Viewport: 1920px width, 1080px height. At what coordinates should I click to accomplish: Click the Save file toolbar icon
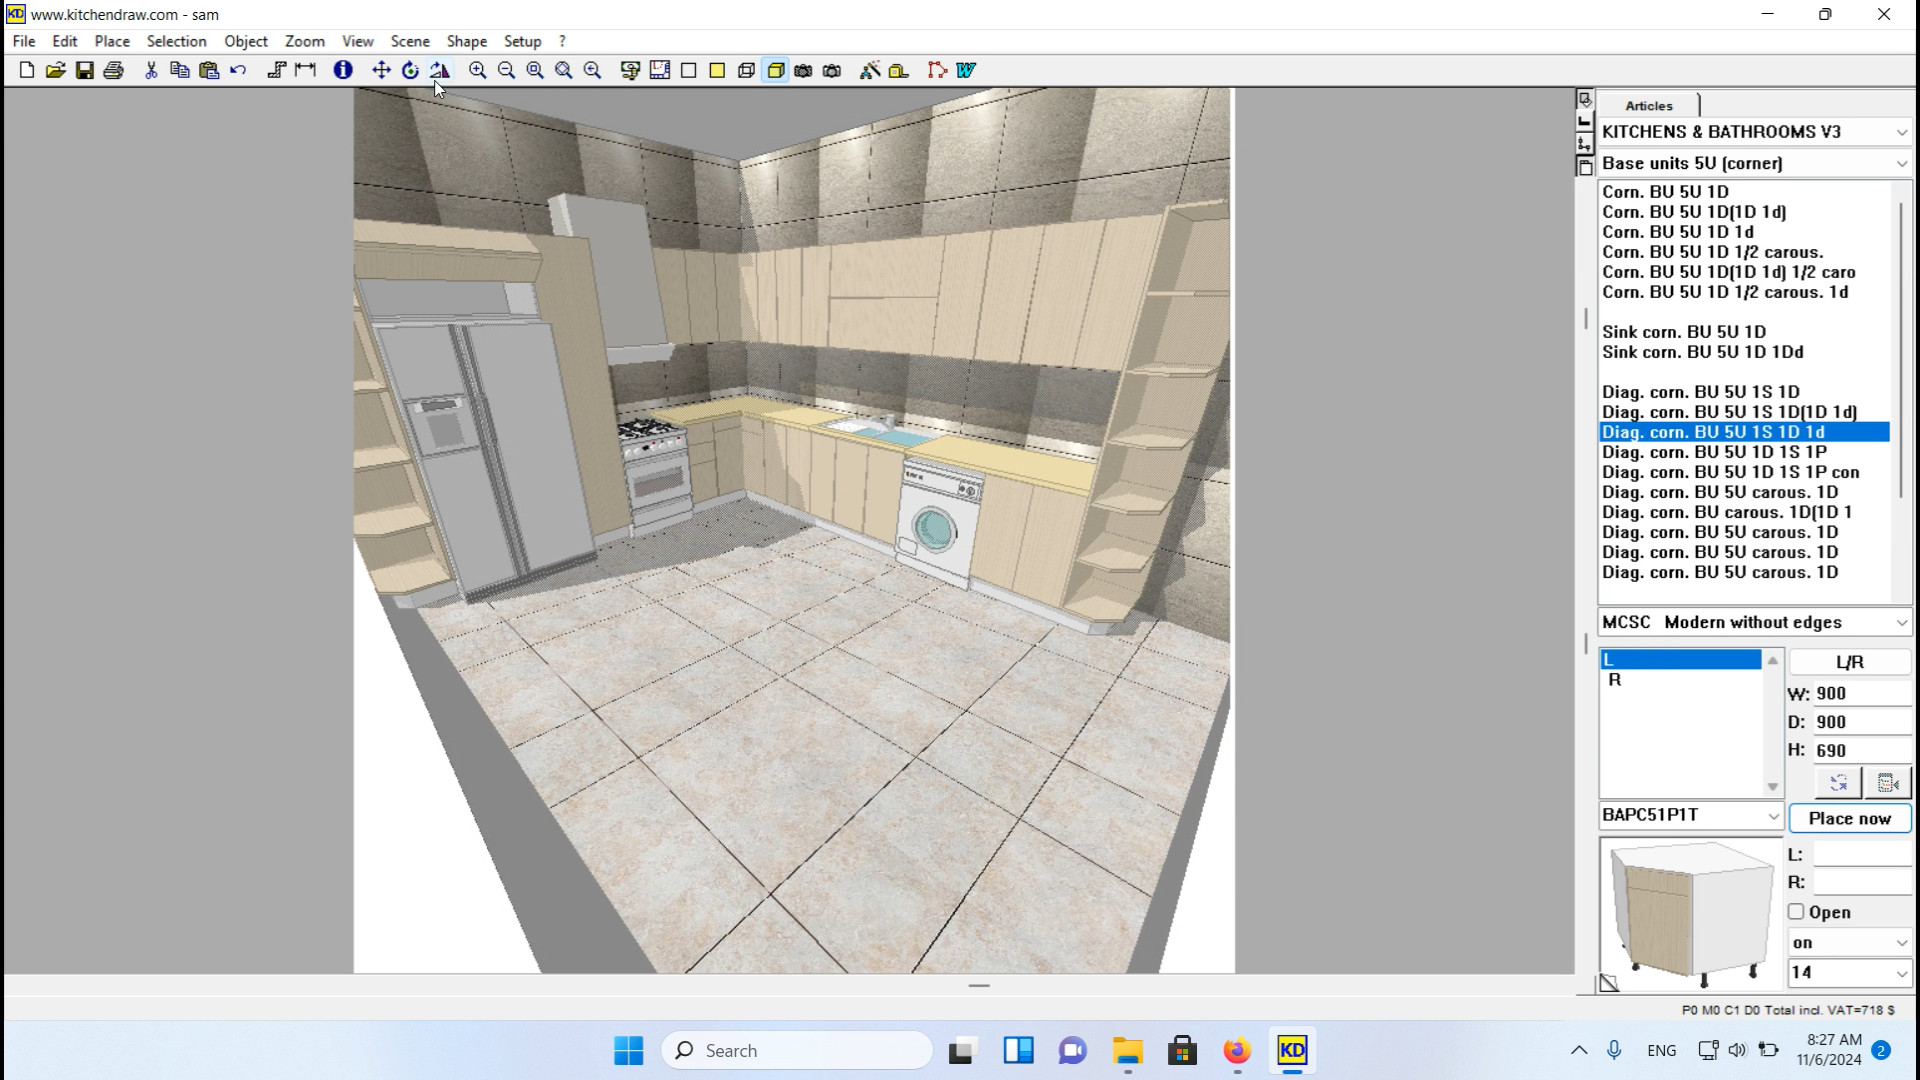click(x=85, y=70)
